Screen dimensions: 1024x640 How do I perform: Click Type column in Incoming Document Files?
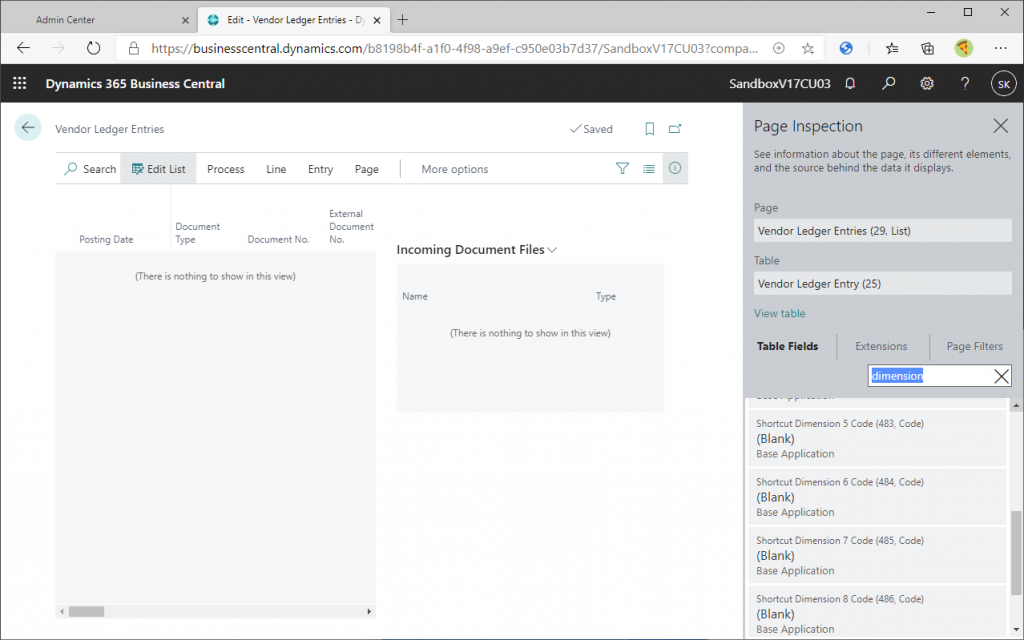click(605, 296)
